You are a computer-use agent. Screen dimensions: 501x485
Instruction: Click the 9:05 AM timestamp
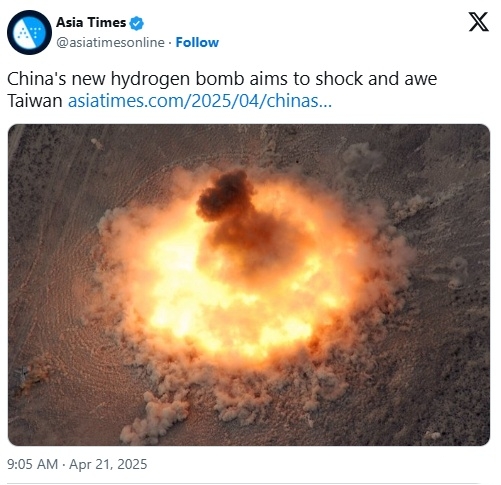pyautogui.click(x=32, y=464)
